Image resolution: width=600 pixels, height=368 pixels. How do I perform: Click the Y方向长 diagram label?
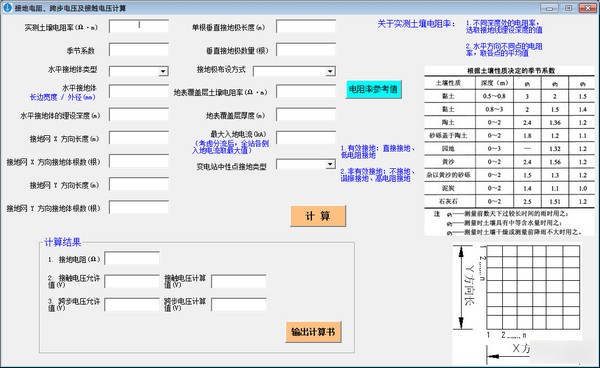(470, 285)
